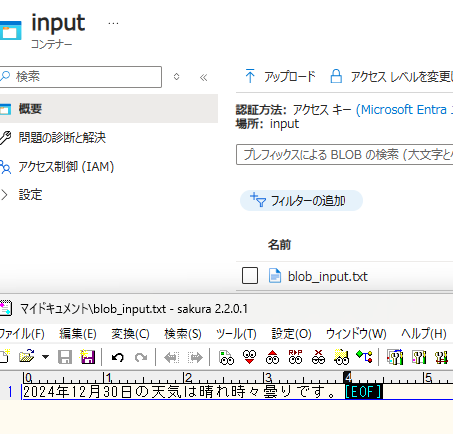
Task: Click line number 1 in editor gutter
Action: 10,391
